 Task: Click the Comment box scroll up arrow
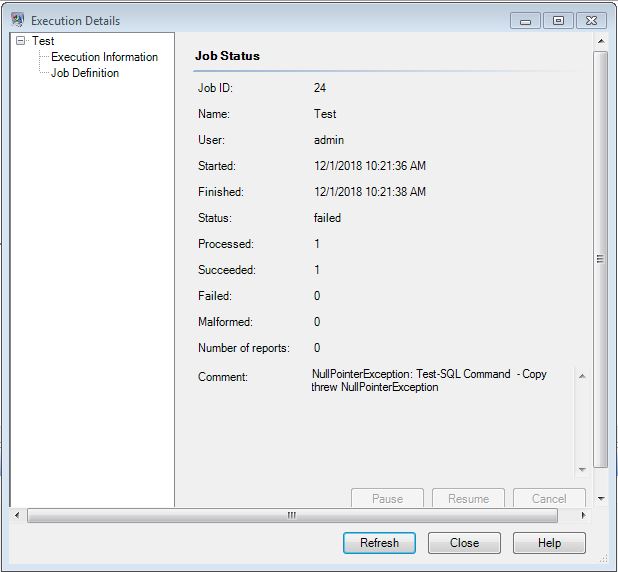click(x=582, y=377)
